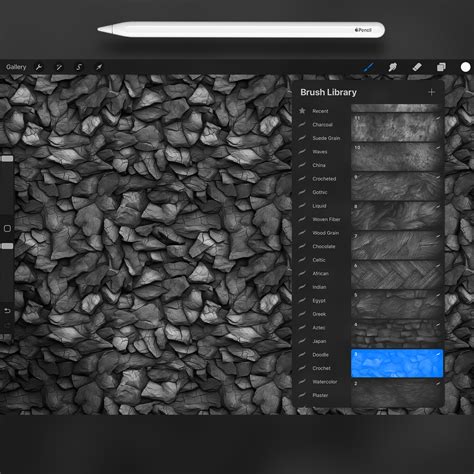
Task: Open the China brush set
Action: point(319,165)
